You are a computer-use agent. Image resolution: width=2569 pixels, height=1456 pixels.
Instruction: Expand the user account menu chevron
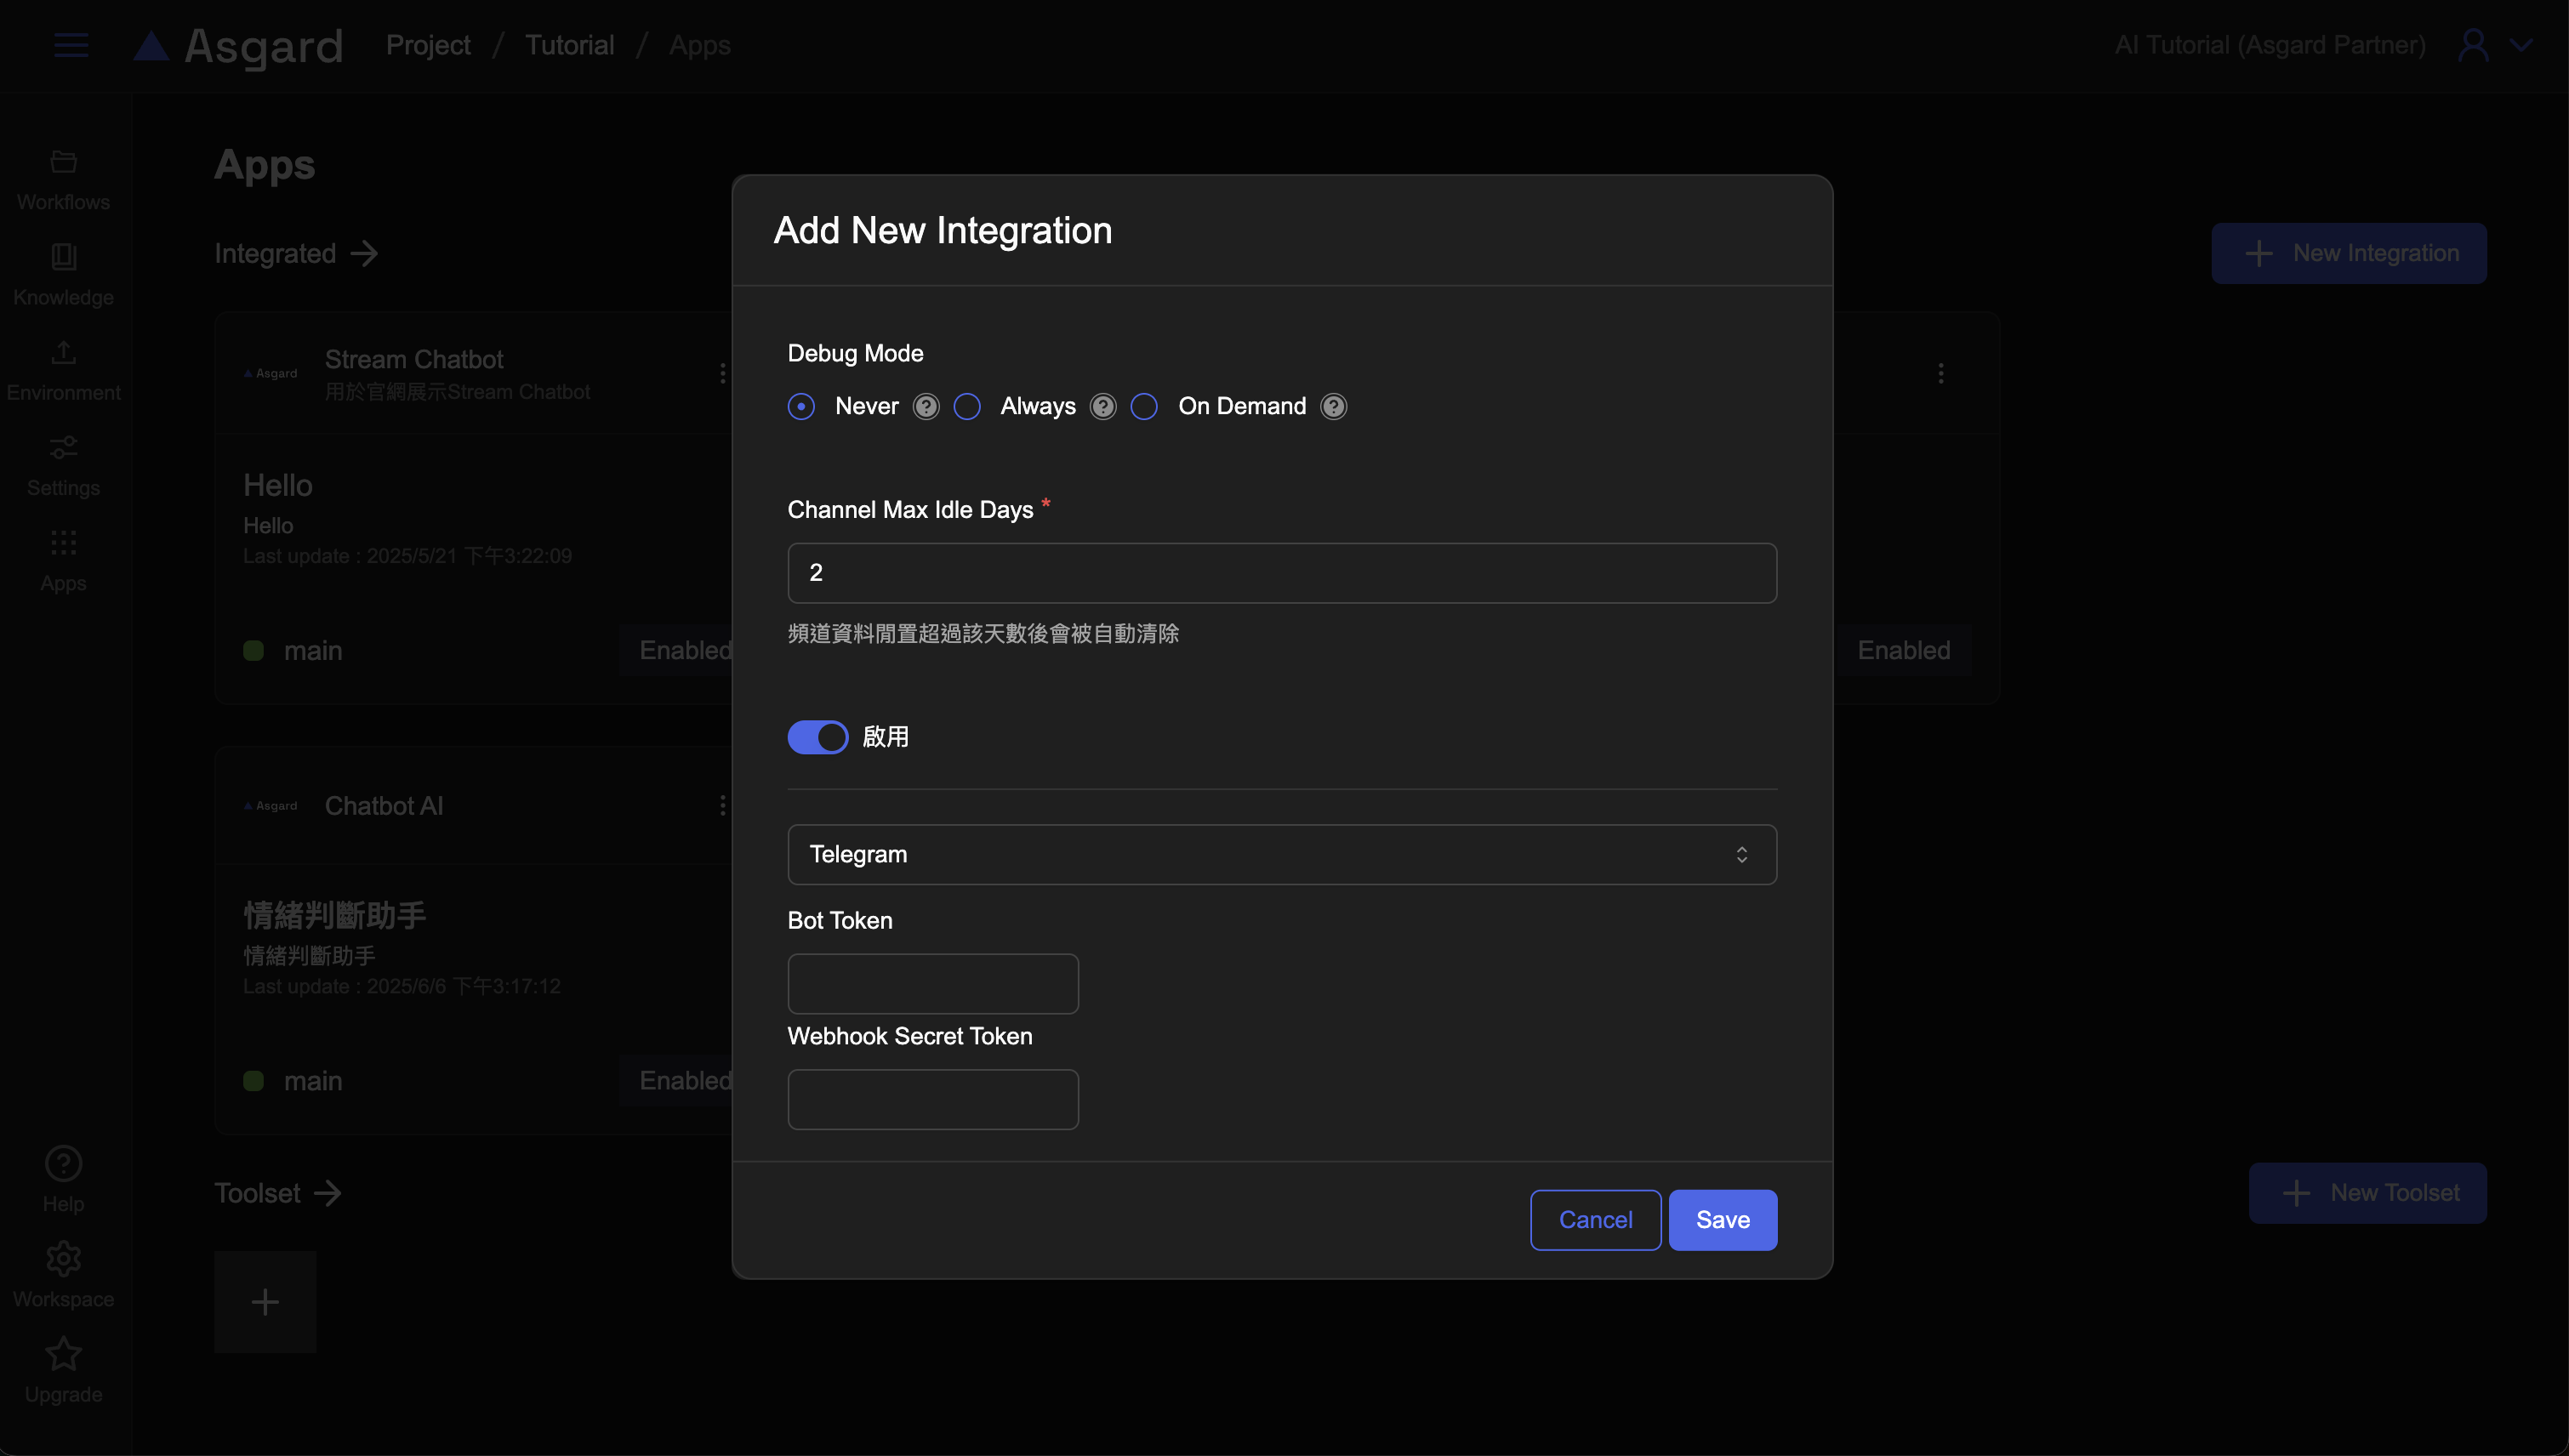(2521, 45)
